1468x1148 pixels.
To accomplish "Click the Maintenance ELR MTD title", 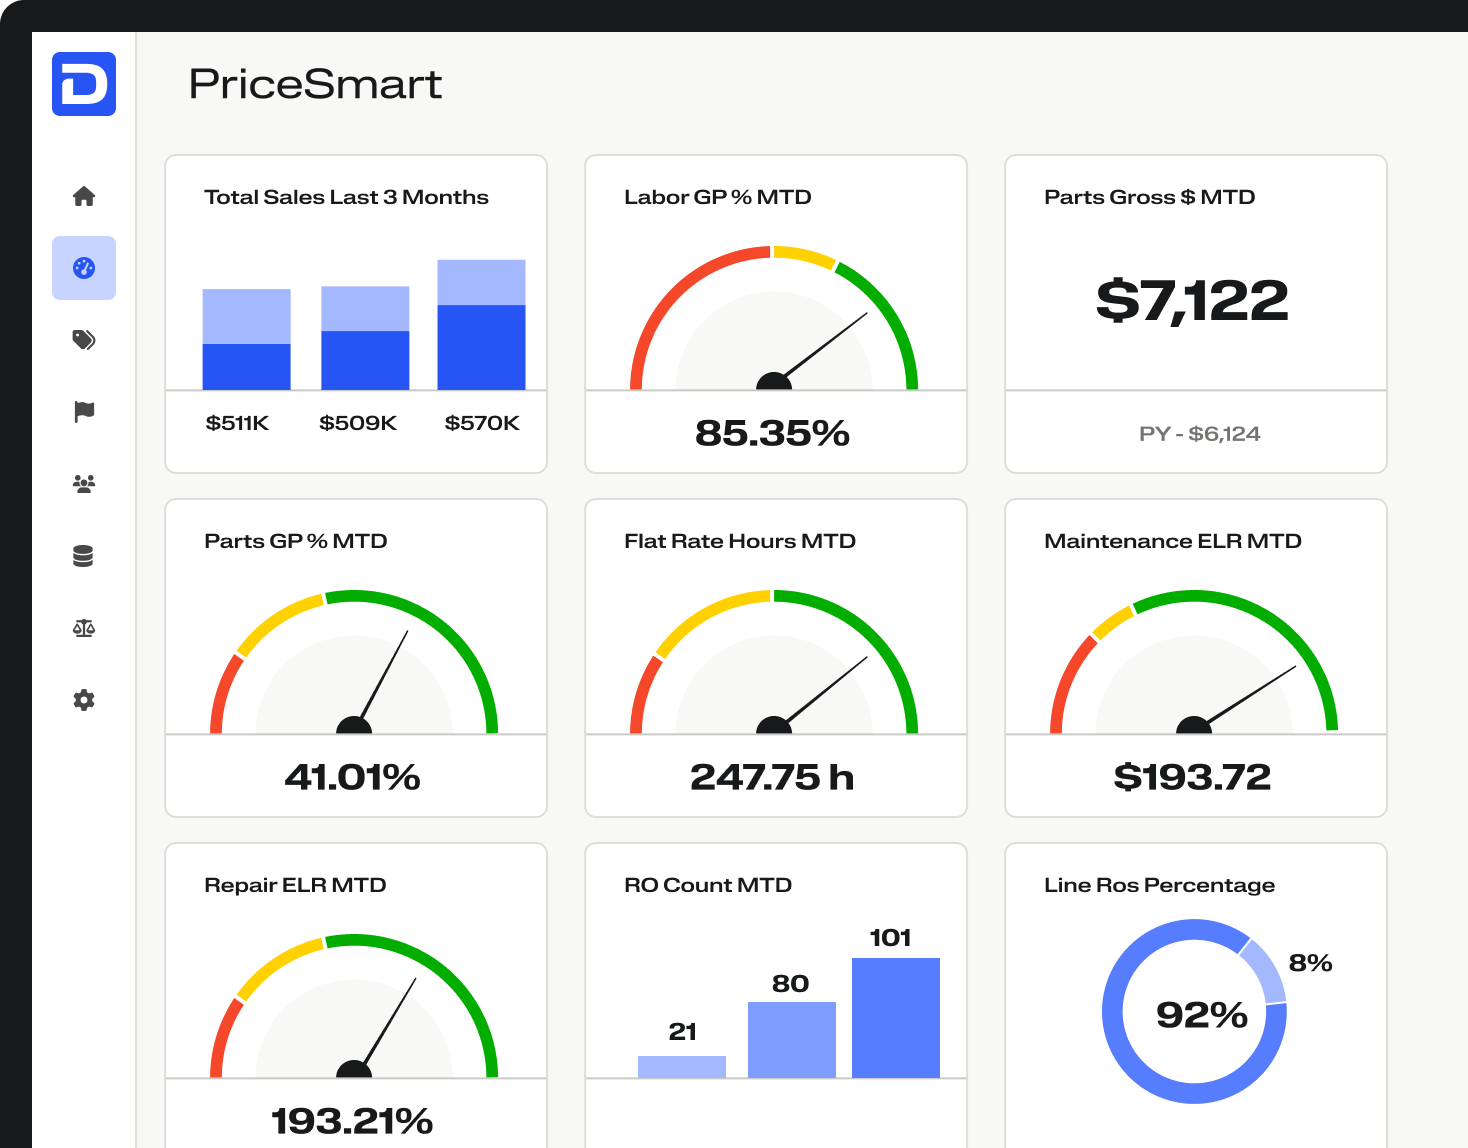I will 1173,541.
